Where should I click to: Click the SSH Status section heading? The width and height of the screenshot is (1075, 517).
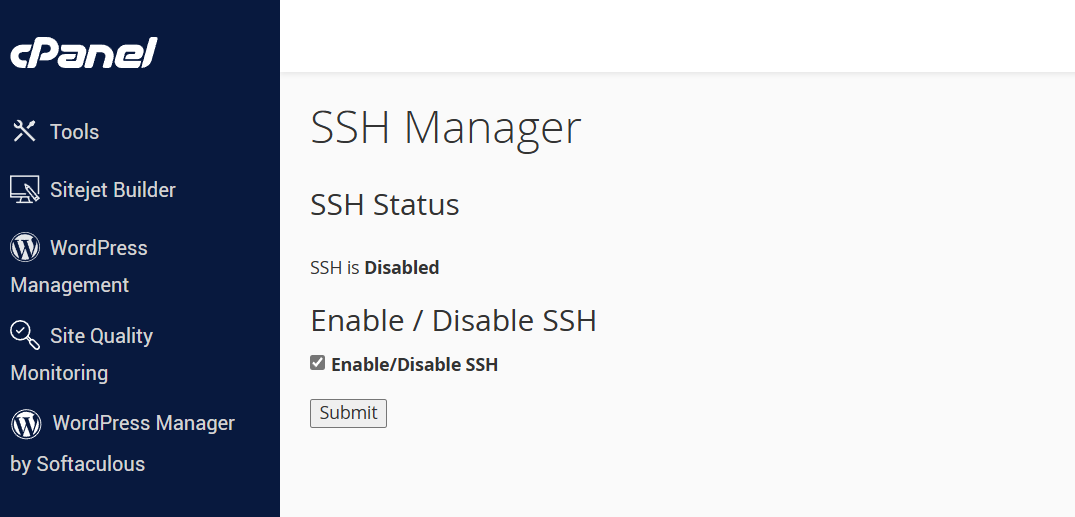tap(385, 204)
